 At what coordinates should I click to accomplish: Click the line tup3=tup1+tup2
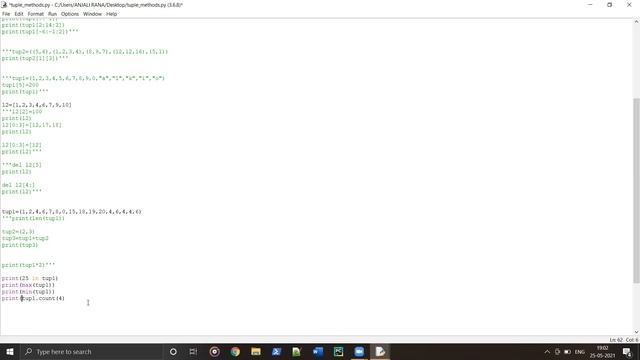point(25,238)
